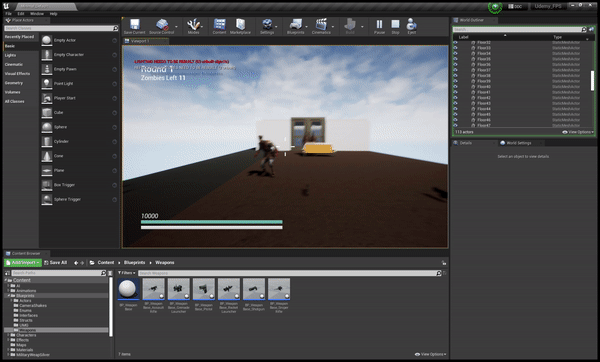
Task: Toggle visibility of Floor41 actor
Action: pos(455,92)
